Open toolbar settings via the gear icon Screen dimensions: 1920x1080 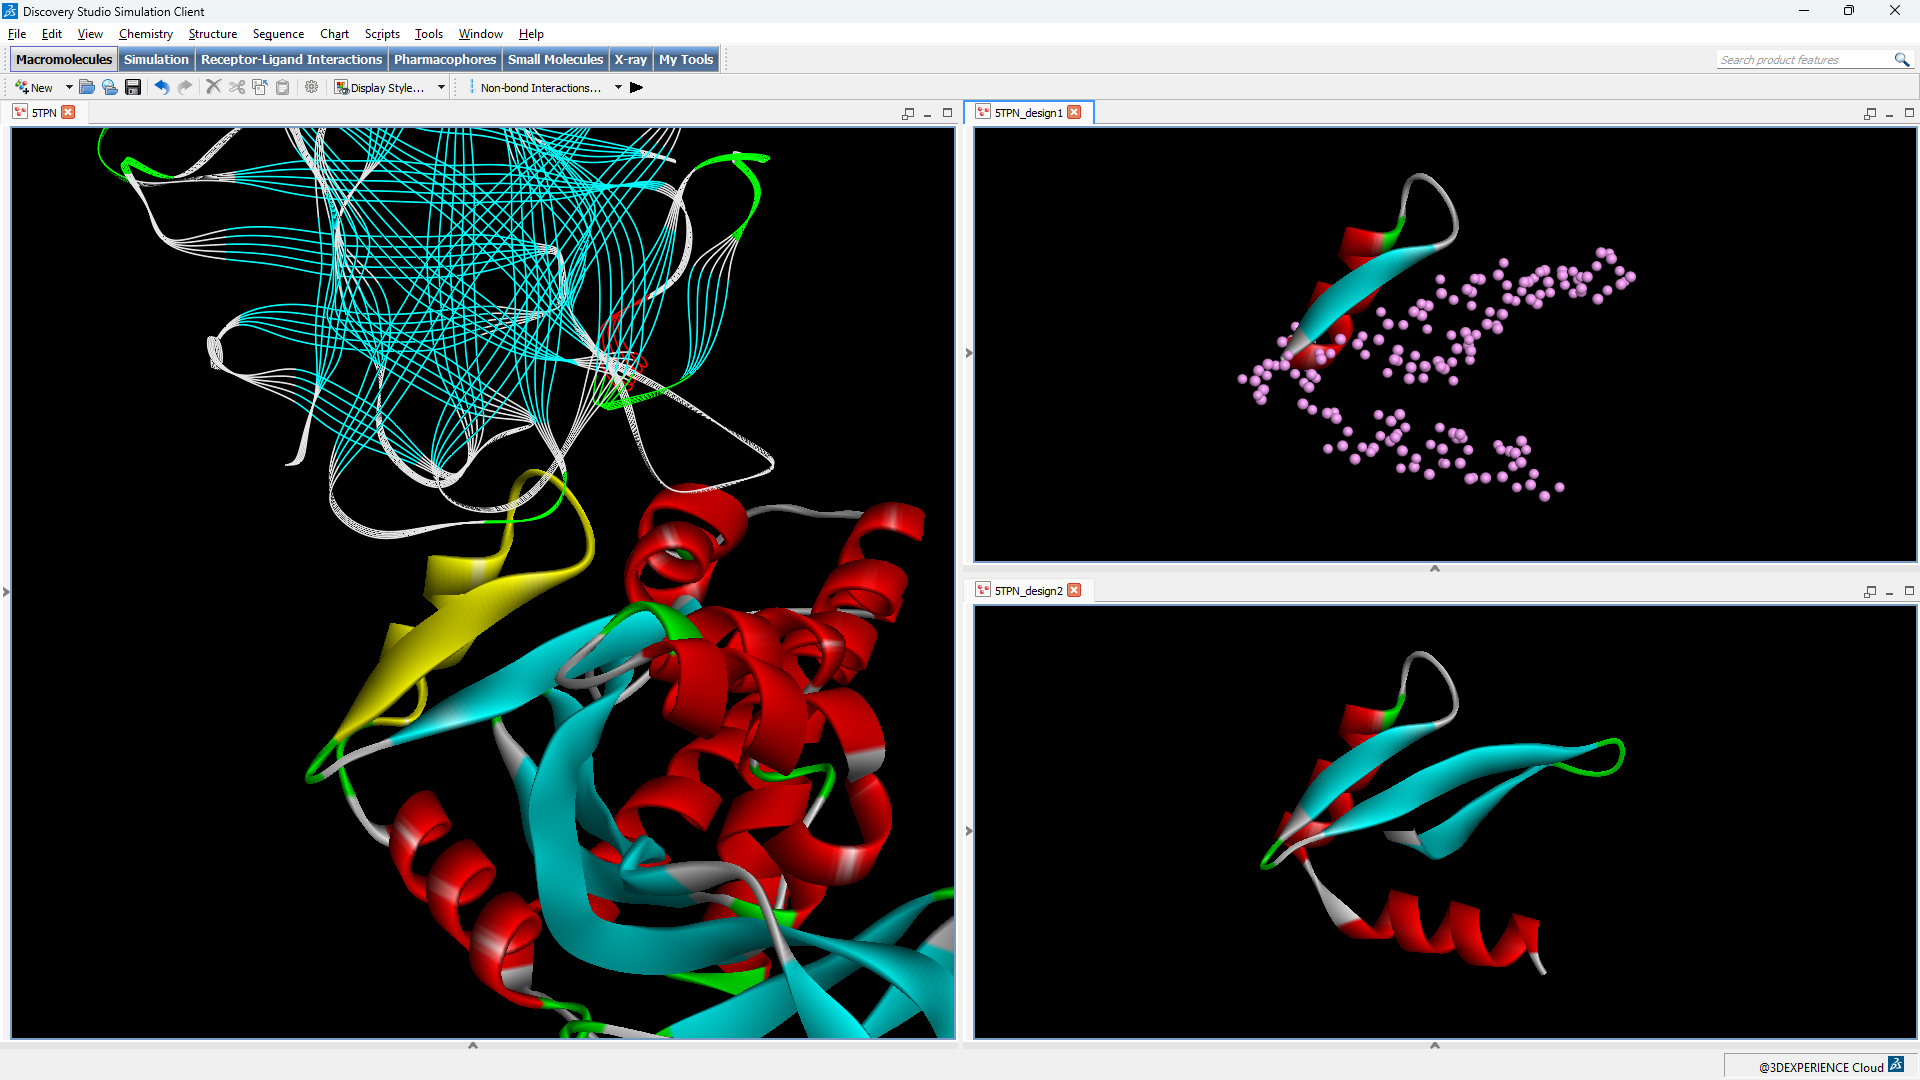click(x=311, y=87)
